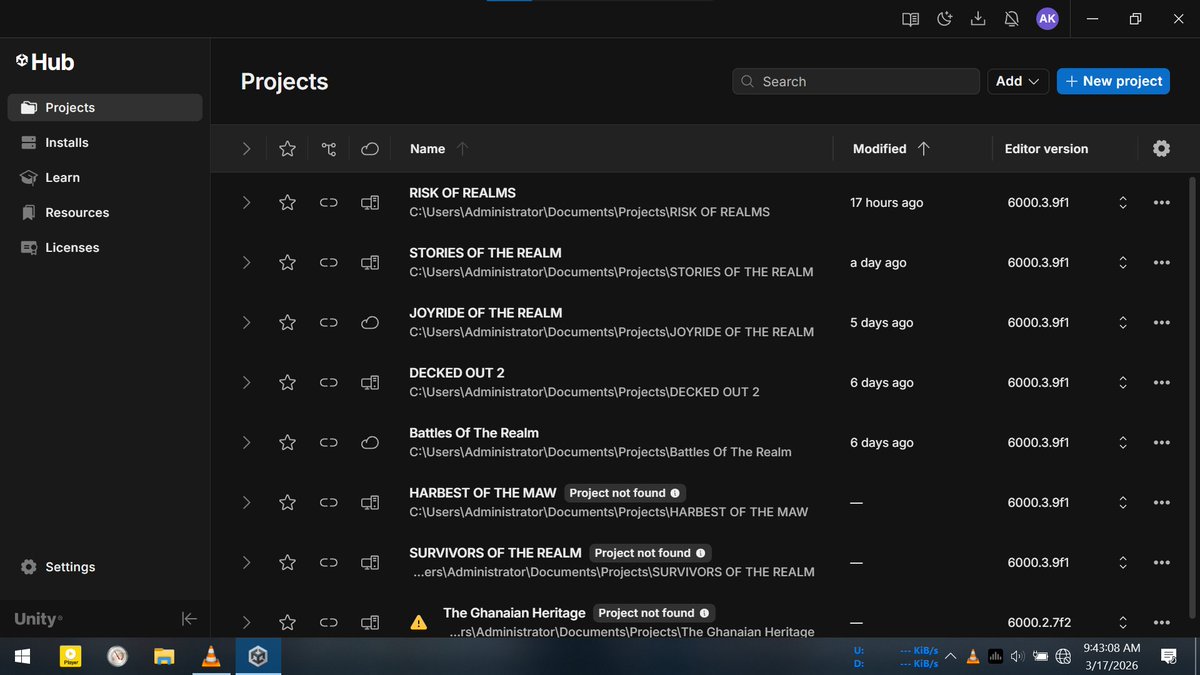The width and height of the screenshot is (1200, 675).
Task: Star the RISK OF REALMS project
Action: pos(287,202)
